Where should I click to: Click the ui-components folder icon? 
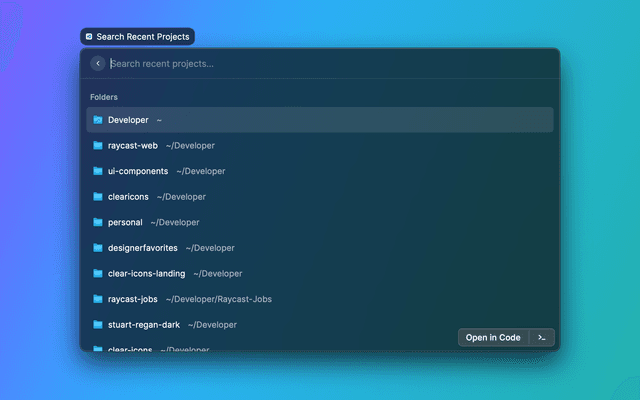click(98, 171)
